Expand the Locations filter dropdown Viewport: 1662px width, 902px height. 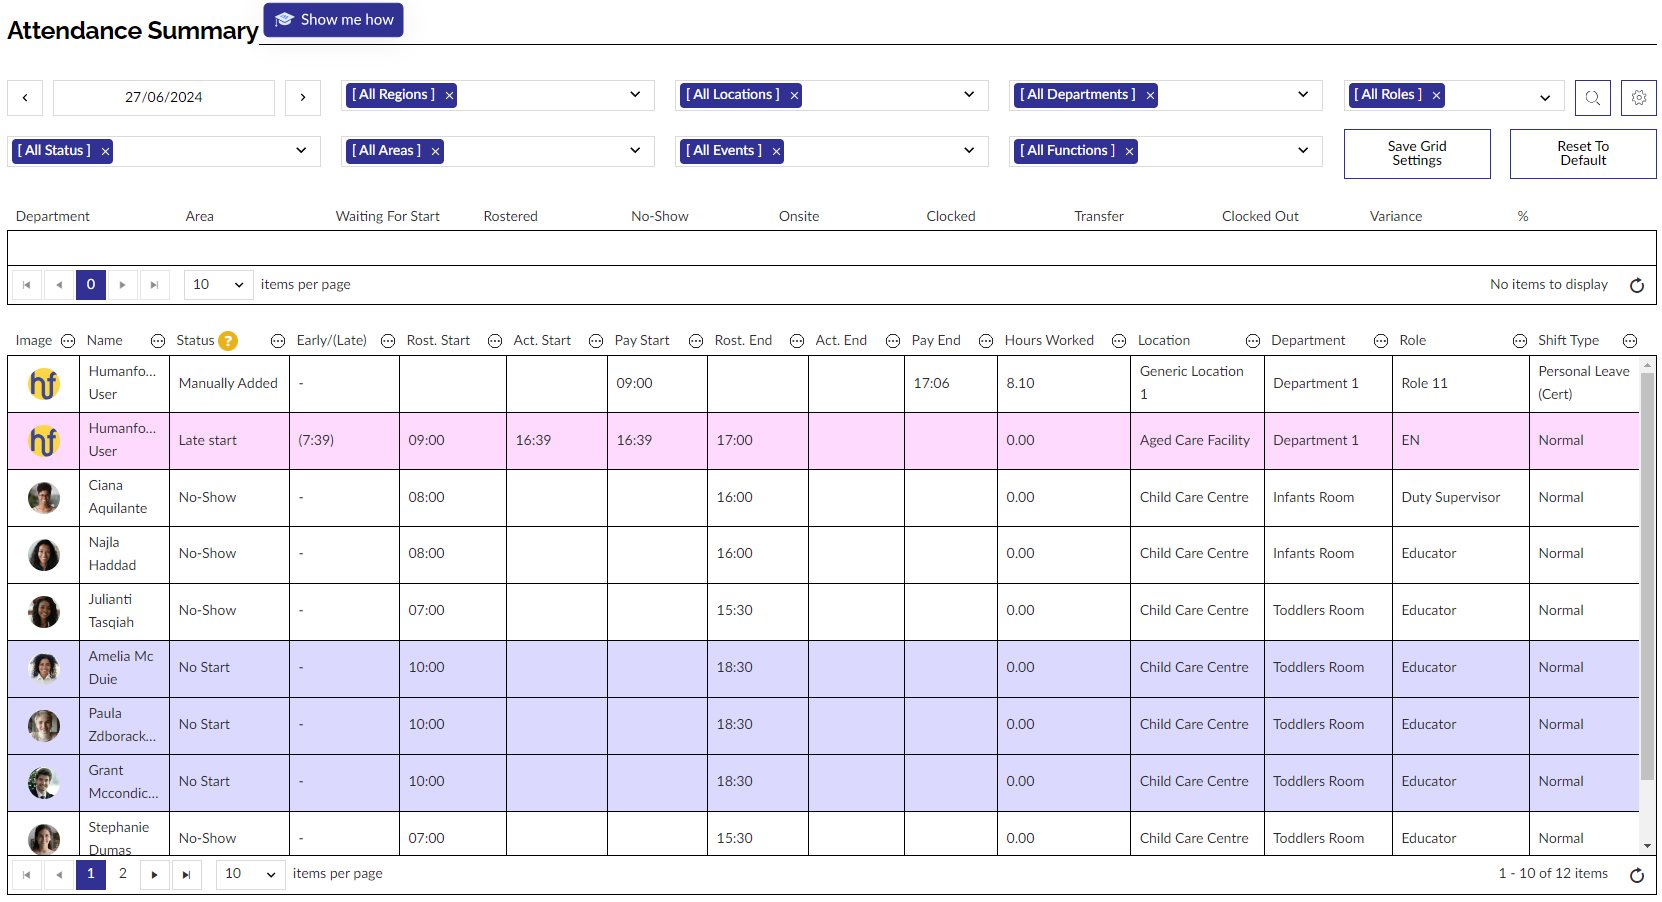[968, 95]
